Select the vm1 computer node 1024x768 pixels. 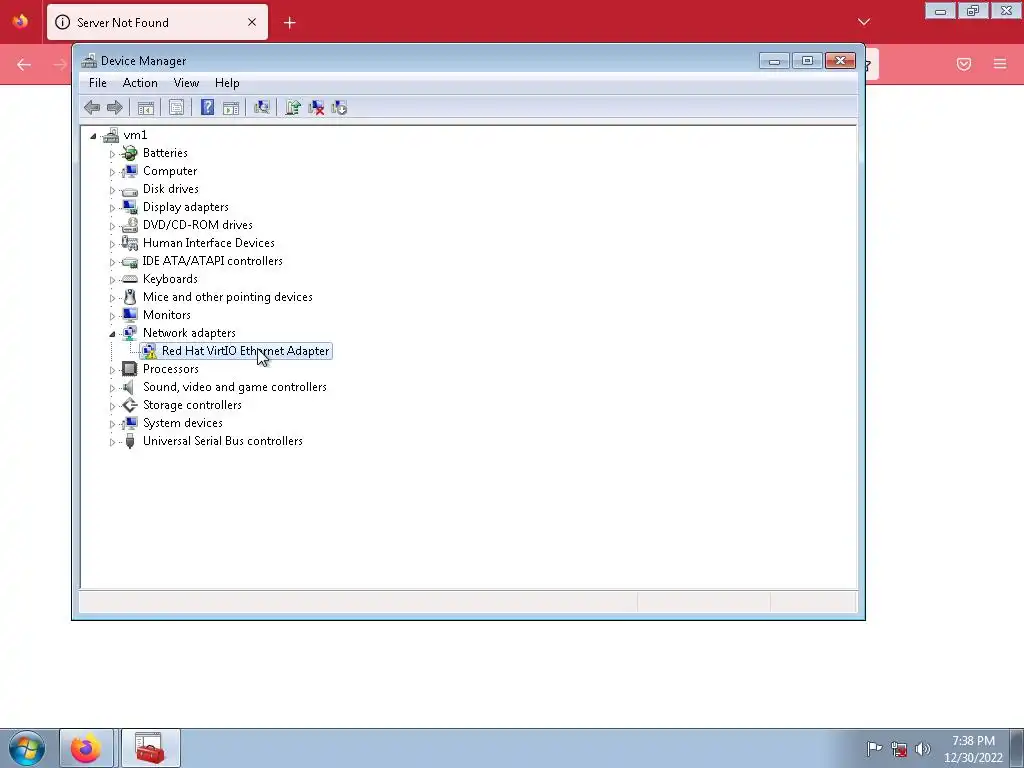135,135
